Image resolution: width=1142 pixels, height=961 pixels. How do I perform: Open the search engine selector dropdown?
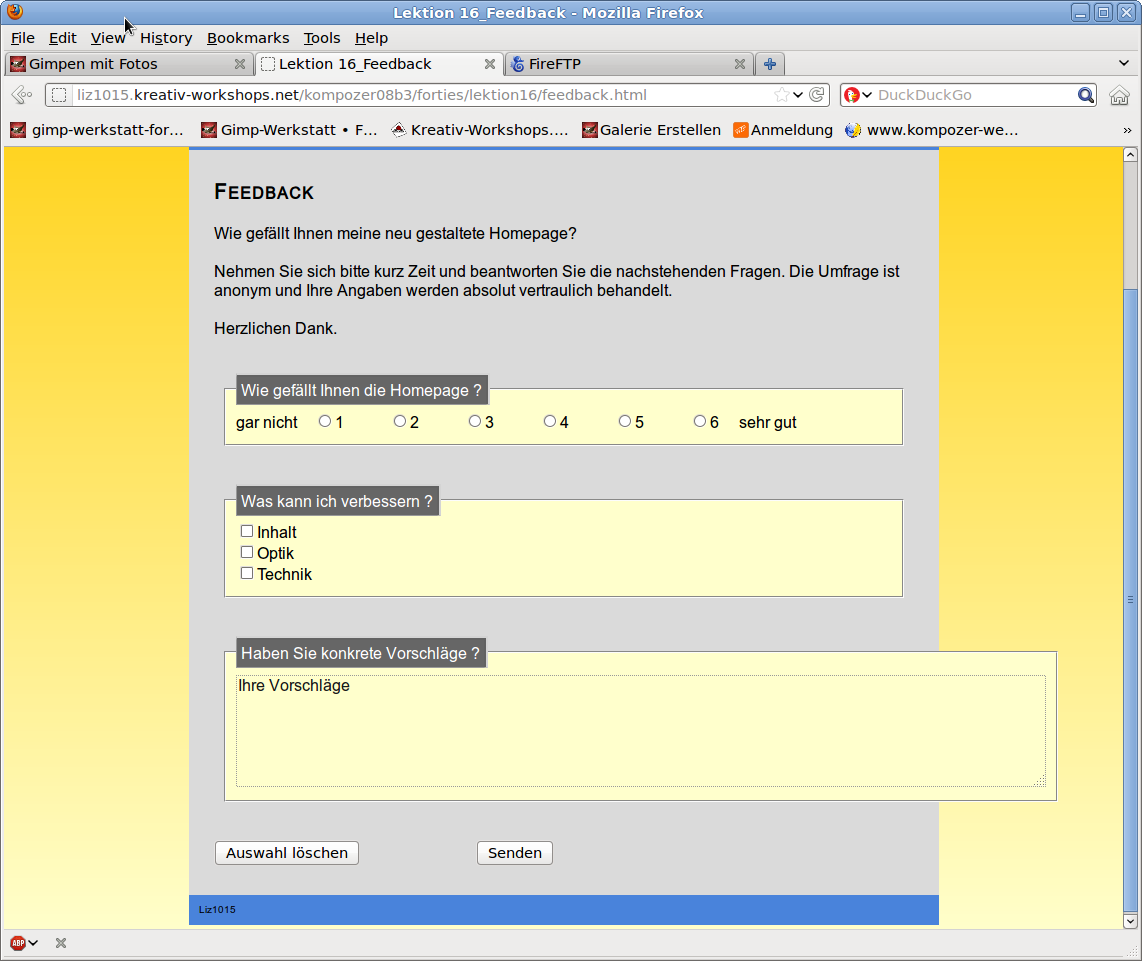(x=858, y=95)
